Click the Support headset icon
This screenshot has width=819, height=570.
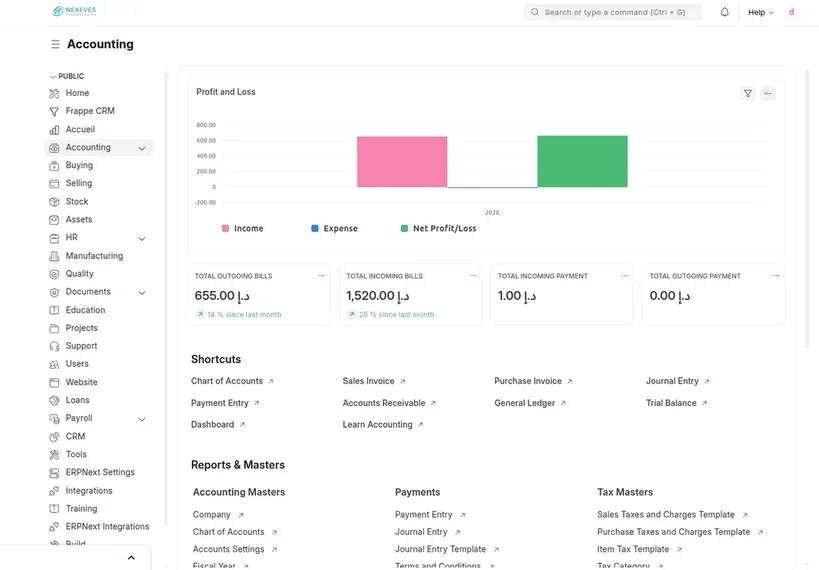pyautogui.click(x=54, y=346)
